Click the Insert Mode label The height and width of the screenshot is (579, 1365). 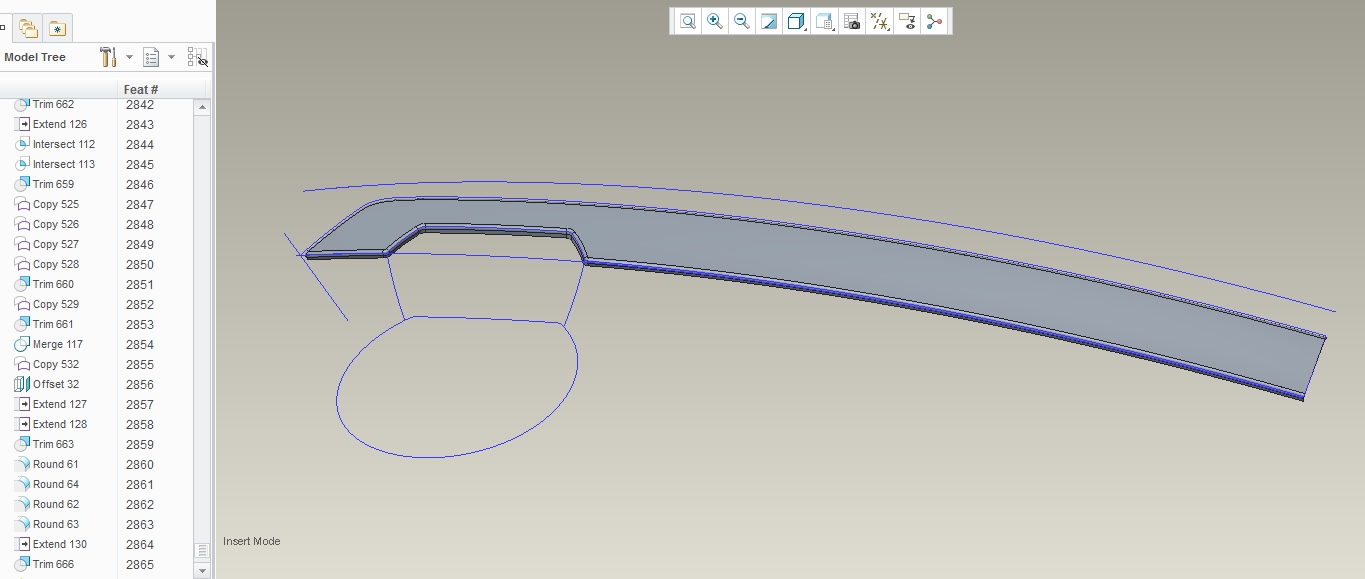[252, 541]
